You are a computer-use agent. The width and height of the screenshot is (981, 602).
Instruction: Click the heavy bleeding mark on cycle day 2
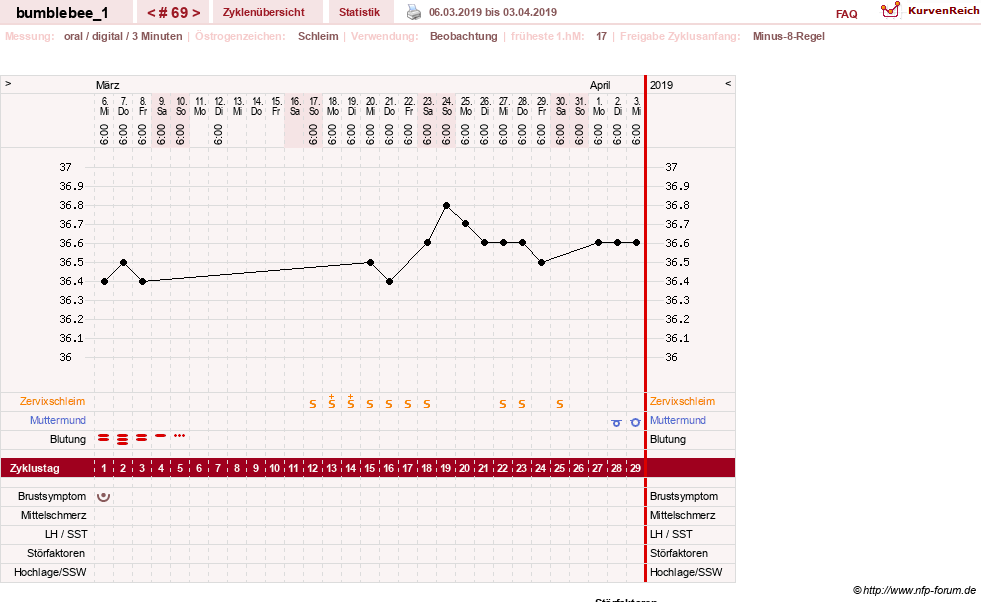(123, 439)
